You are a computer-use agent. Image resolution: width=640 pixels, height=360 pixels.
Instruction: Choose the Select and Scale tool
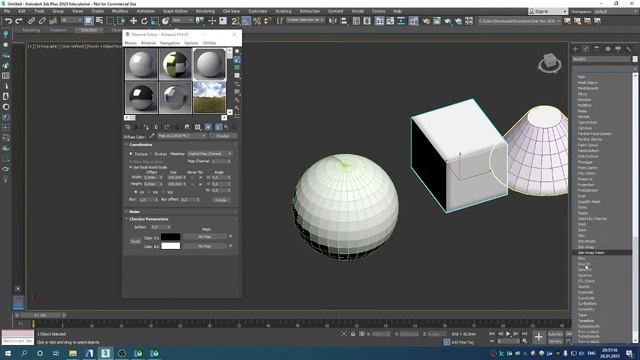[x=155, y=21]
